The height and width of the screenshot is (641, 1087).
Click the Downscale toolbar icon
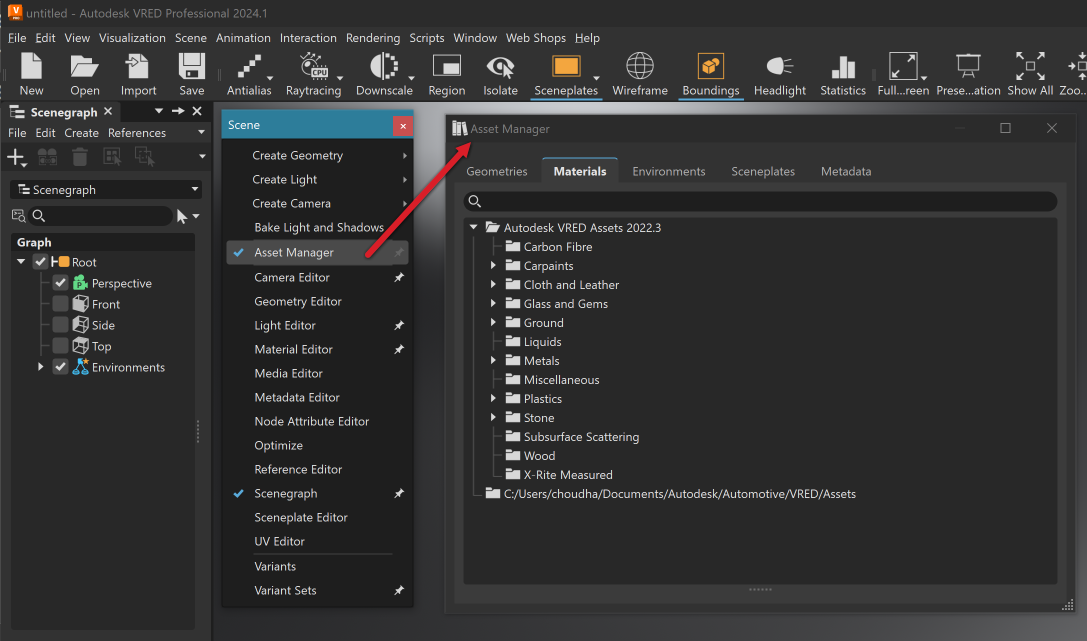[x=384, y=74]
